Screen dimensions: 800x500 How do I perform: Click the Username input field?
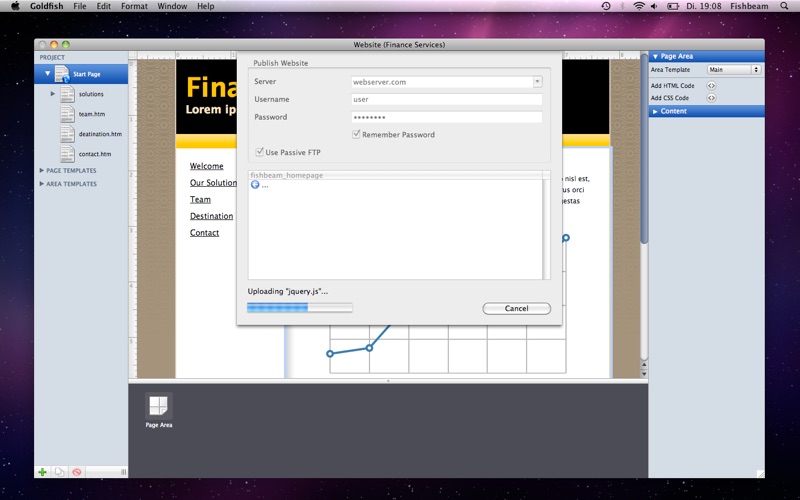click(x=447, y=99)
